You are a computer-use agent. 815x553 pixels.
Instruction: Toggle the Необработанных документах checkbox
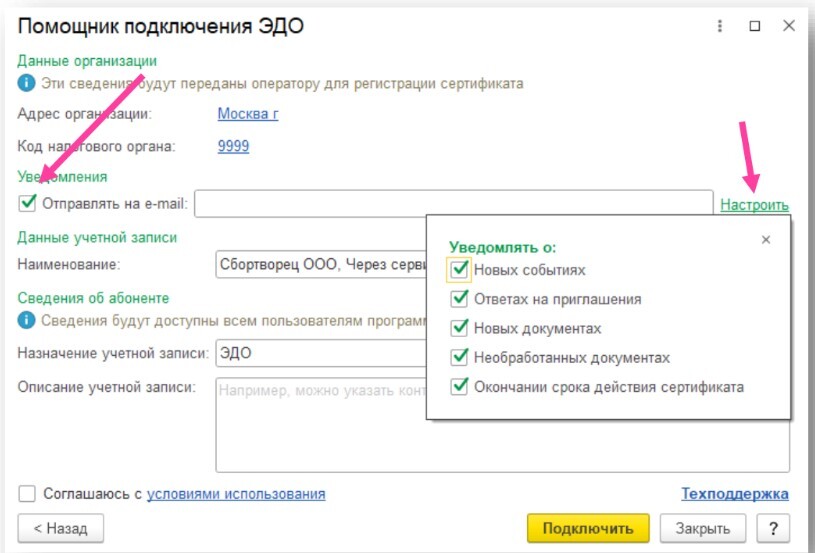(459, 357)
